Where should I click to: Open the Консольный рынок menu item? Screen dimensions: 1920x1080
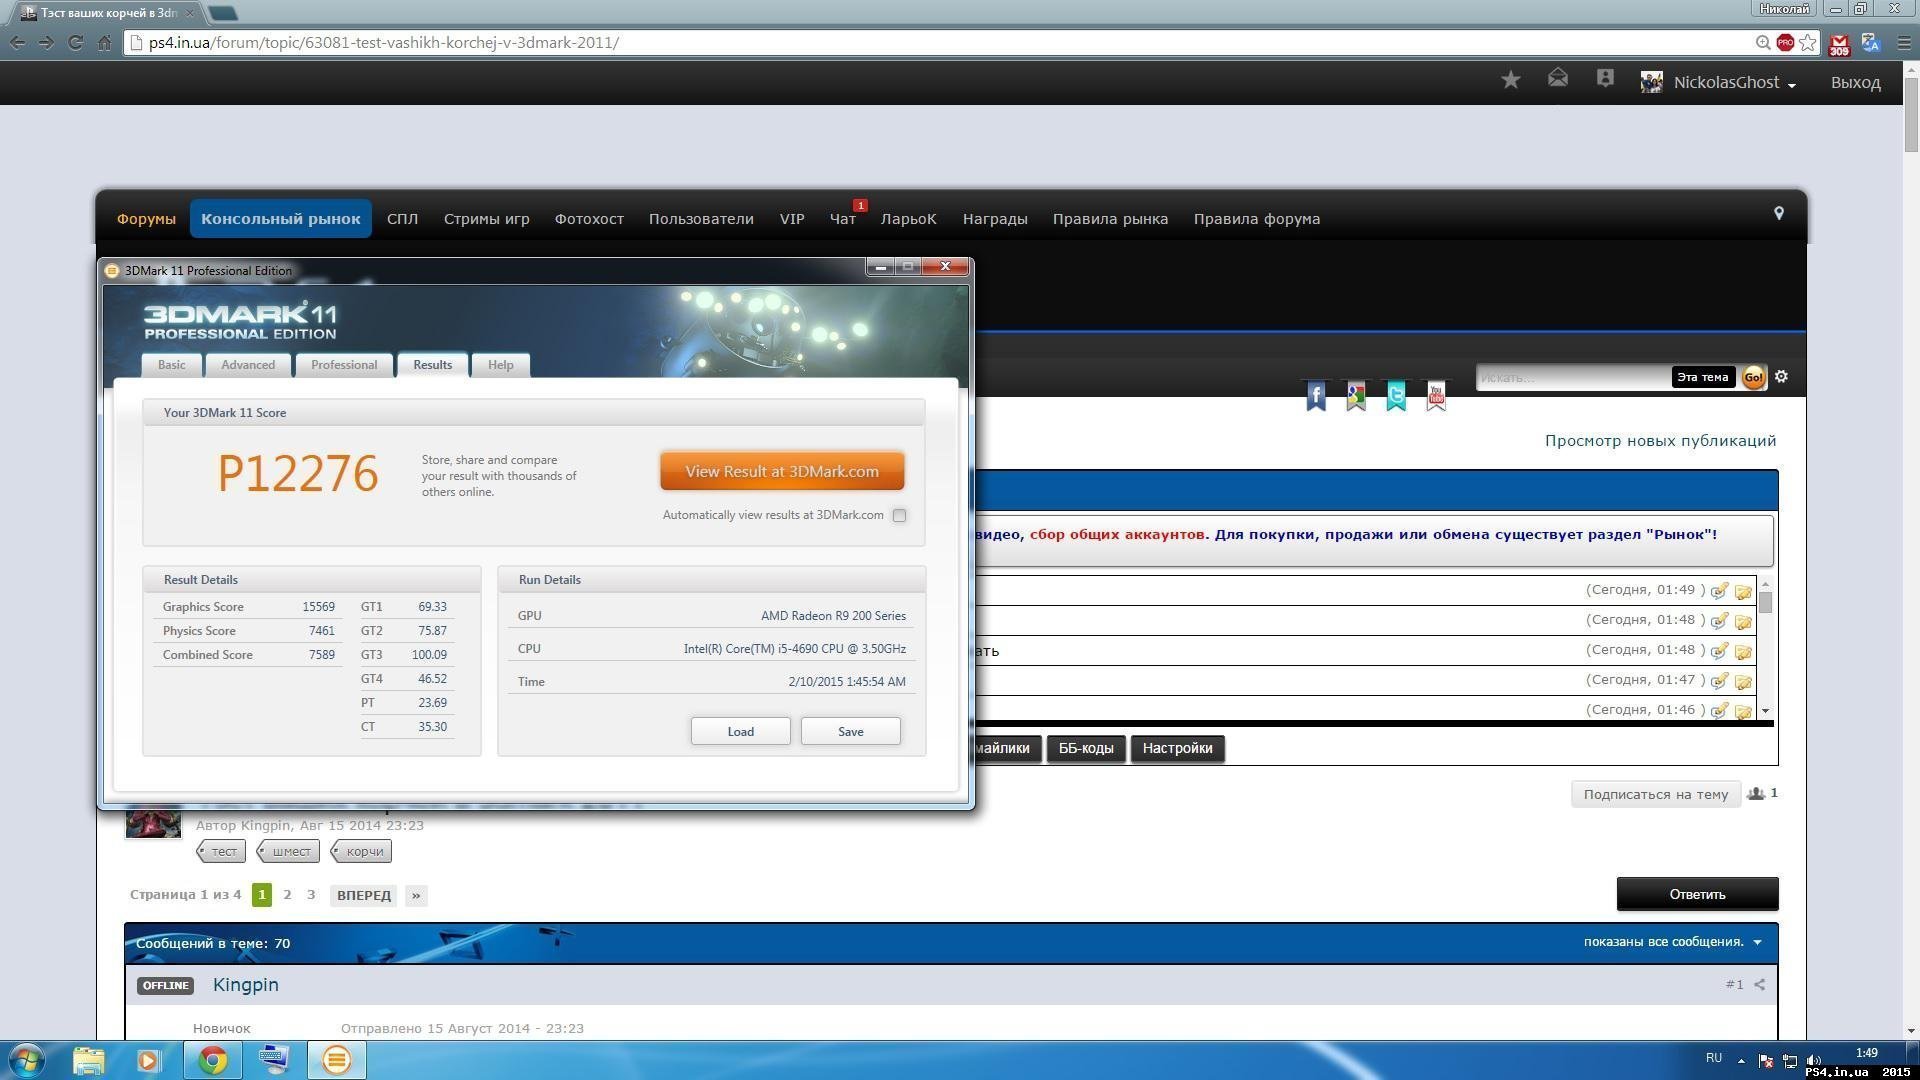(x=281, y=219)
